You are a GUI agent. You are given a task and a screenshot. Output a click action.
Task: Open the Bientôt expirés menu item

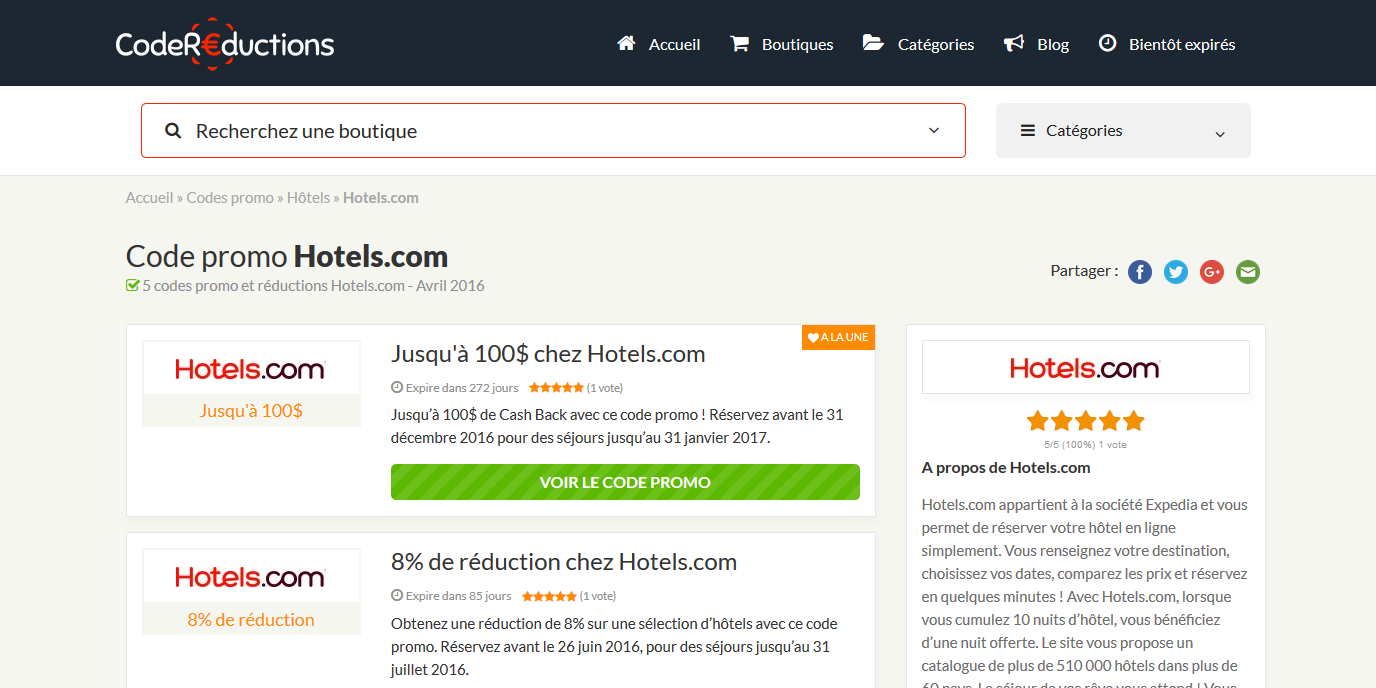[x=1167, y=44]
